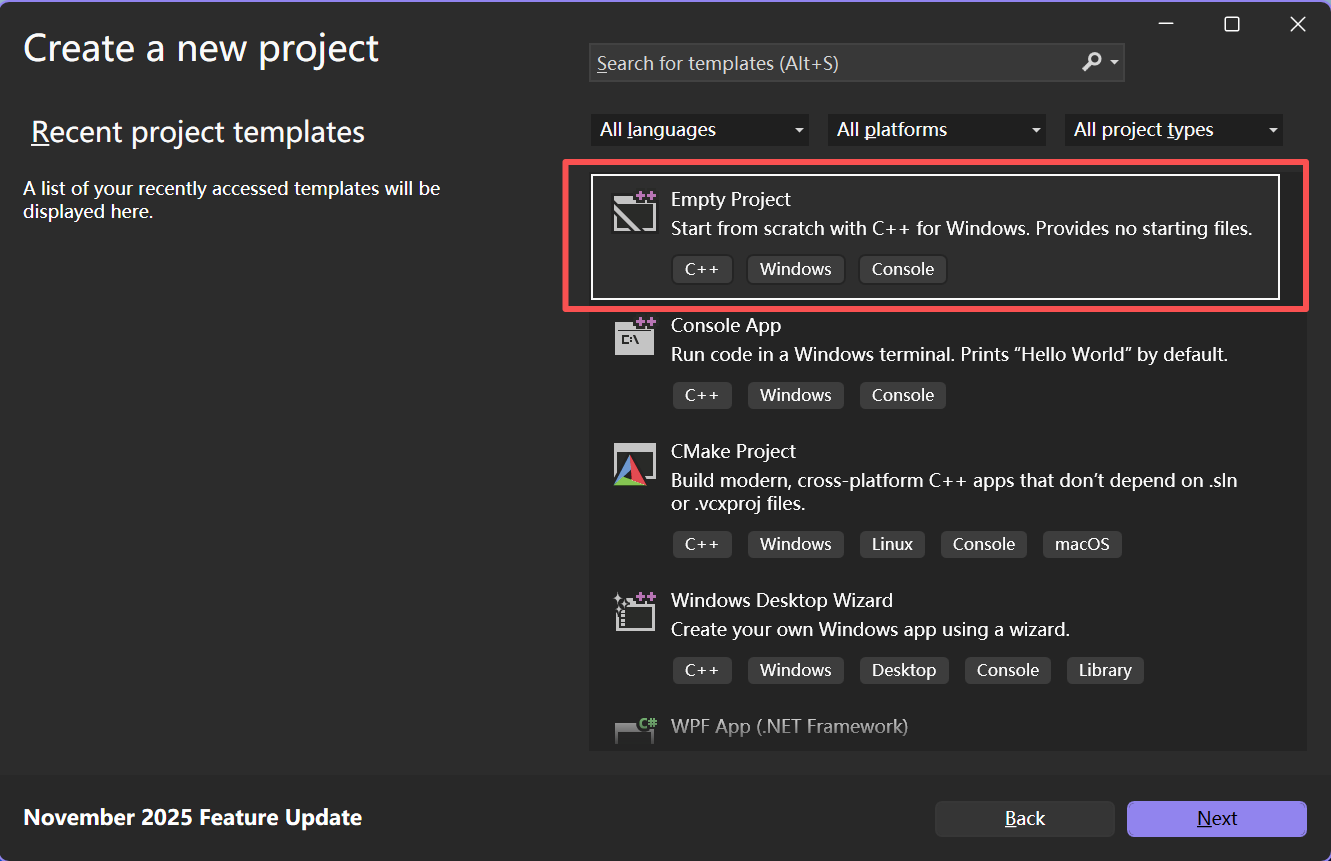Click the Console tag under Empty Project
The width and height of the screenshot is (1331, 861).
pyautogui.click(x=903, y=270)
